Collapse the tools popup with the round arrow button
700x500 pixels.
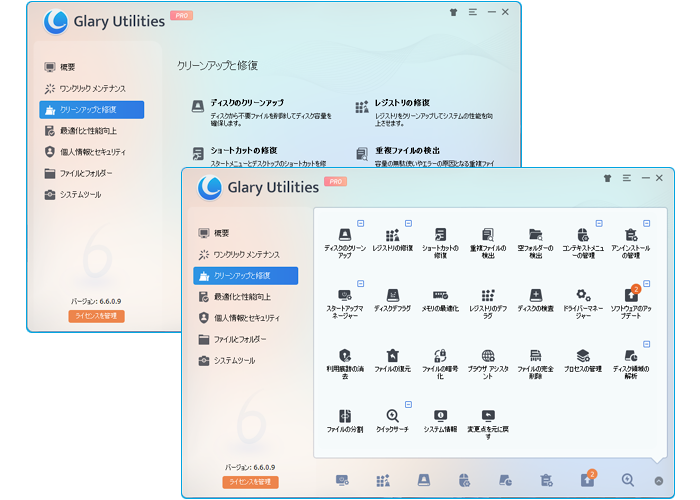click(658, 481)
